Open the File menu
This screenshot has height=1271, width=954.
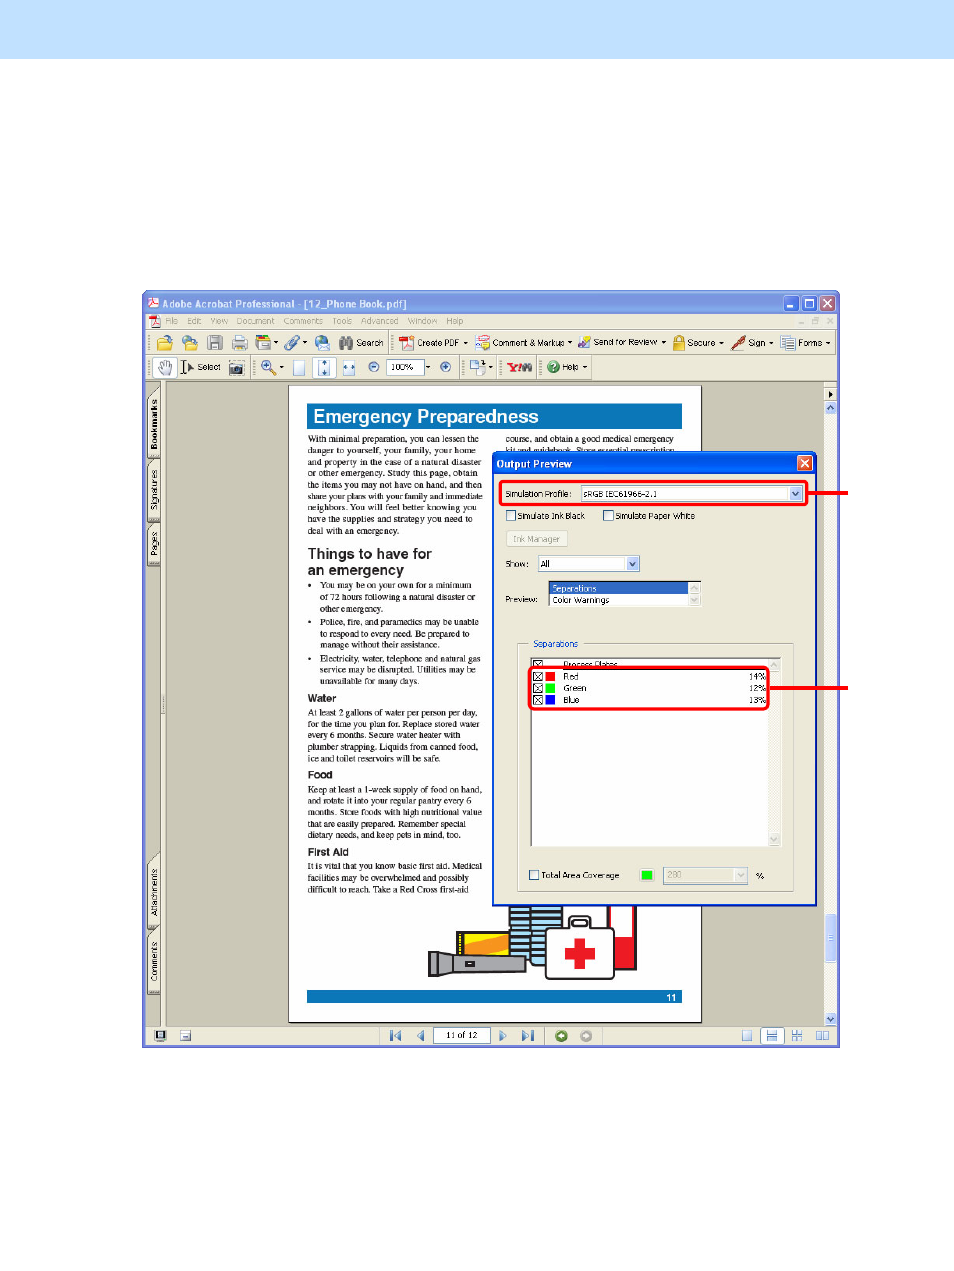172,321
